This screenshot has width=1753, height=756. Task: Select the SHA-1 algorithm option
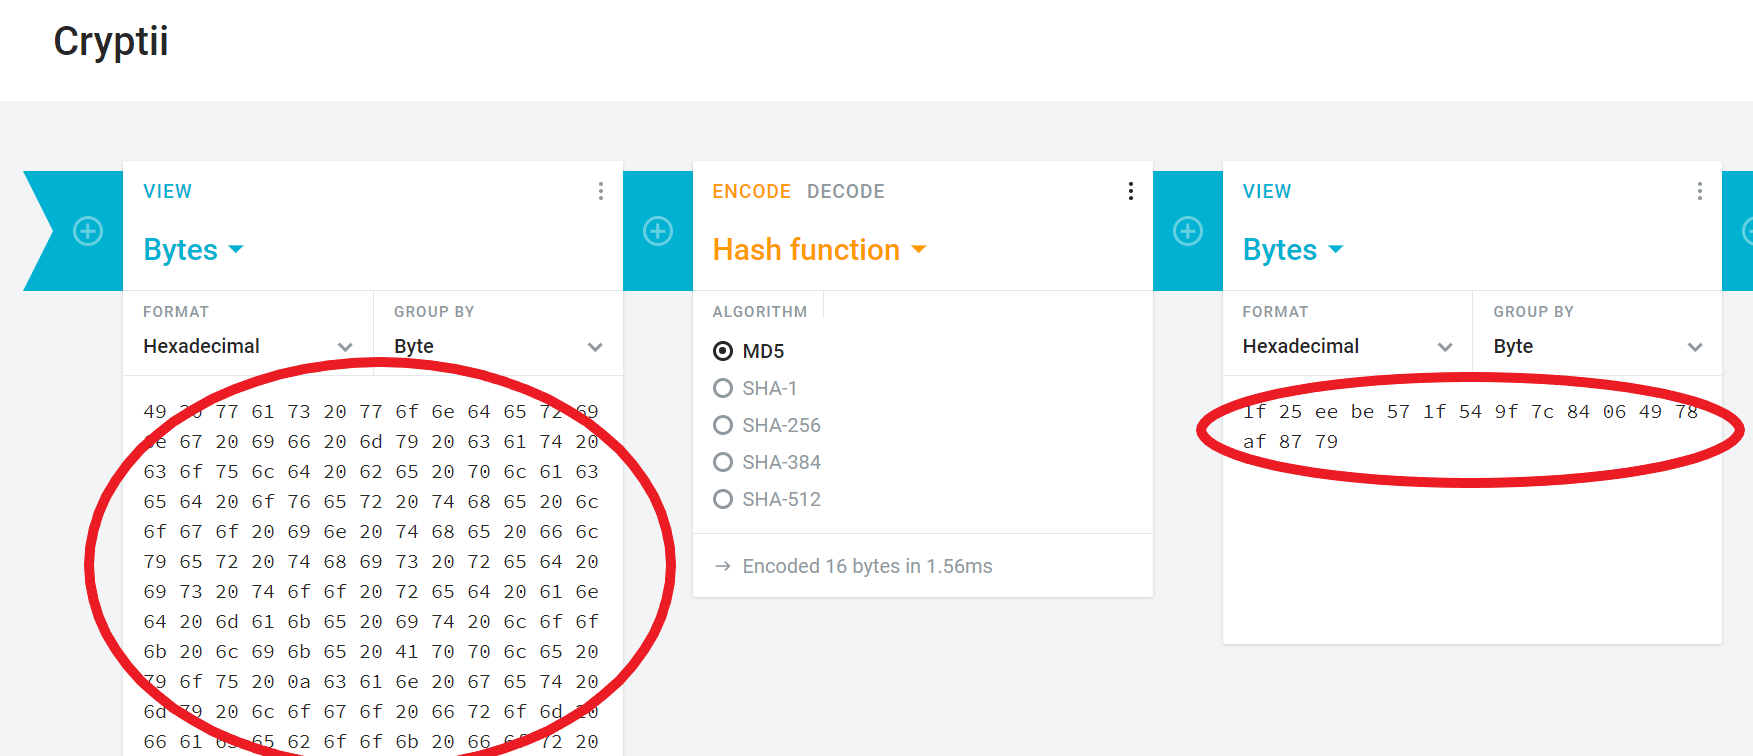tap(755, 388)
